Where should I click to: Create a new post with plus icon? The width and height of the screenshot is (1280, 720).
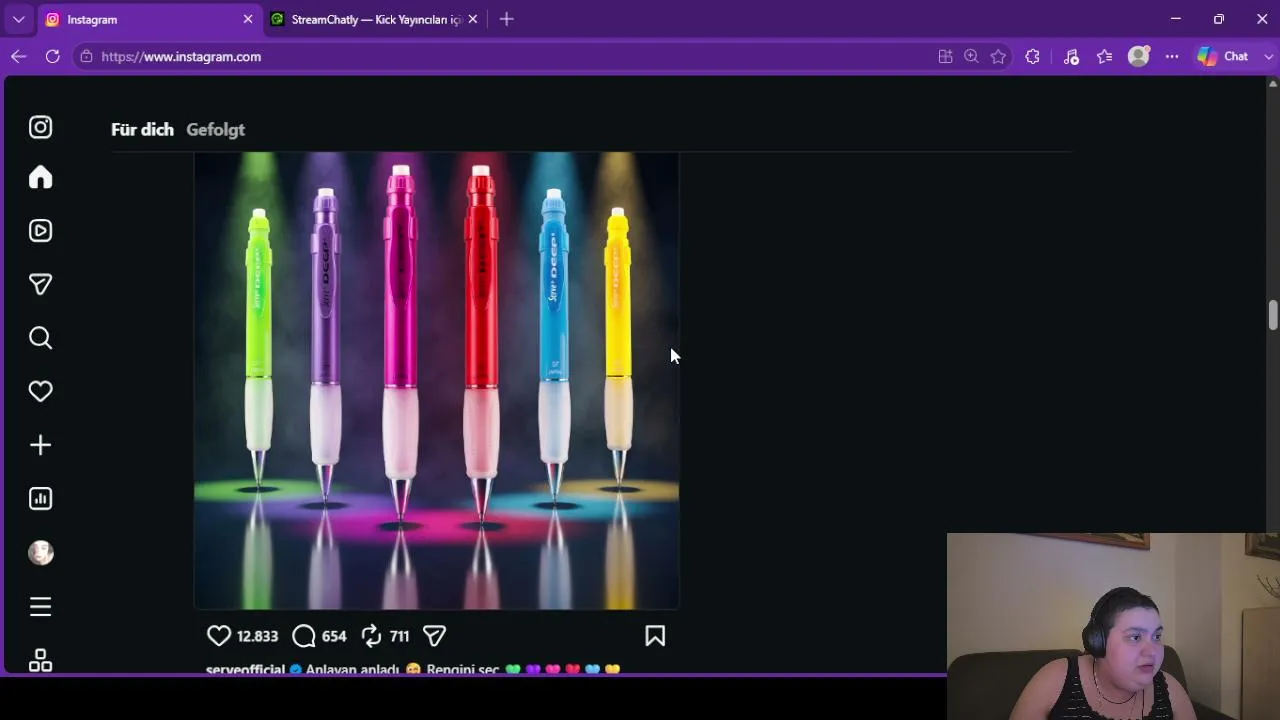[40, 445]
